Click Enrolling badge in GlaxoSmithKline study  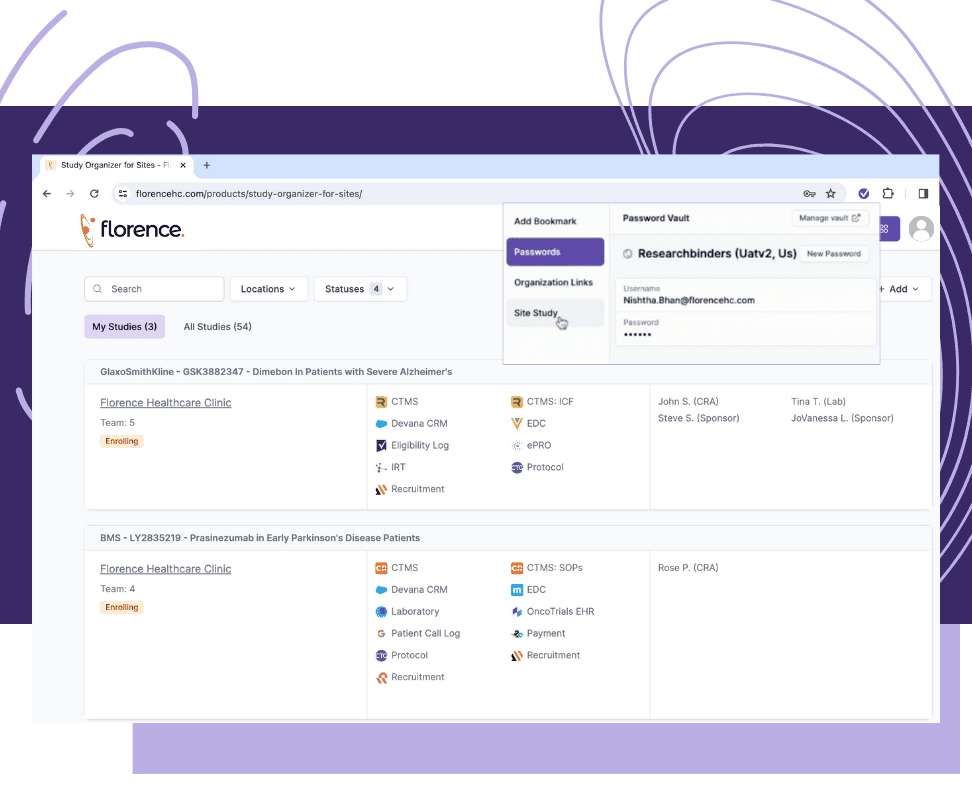point(122,441)
